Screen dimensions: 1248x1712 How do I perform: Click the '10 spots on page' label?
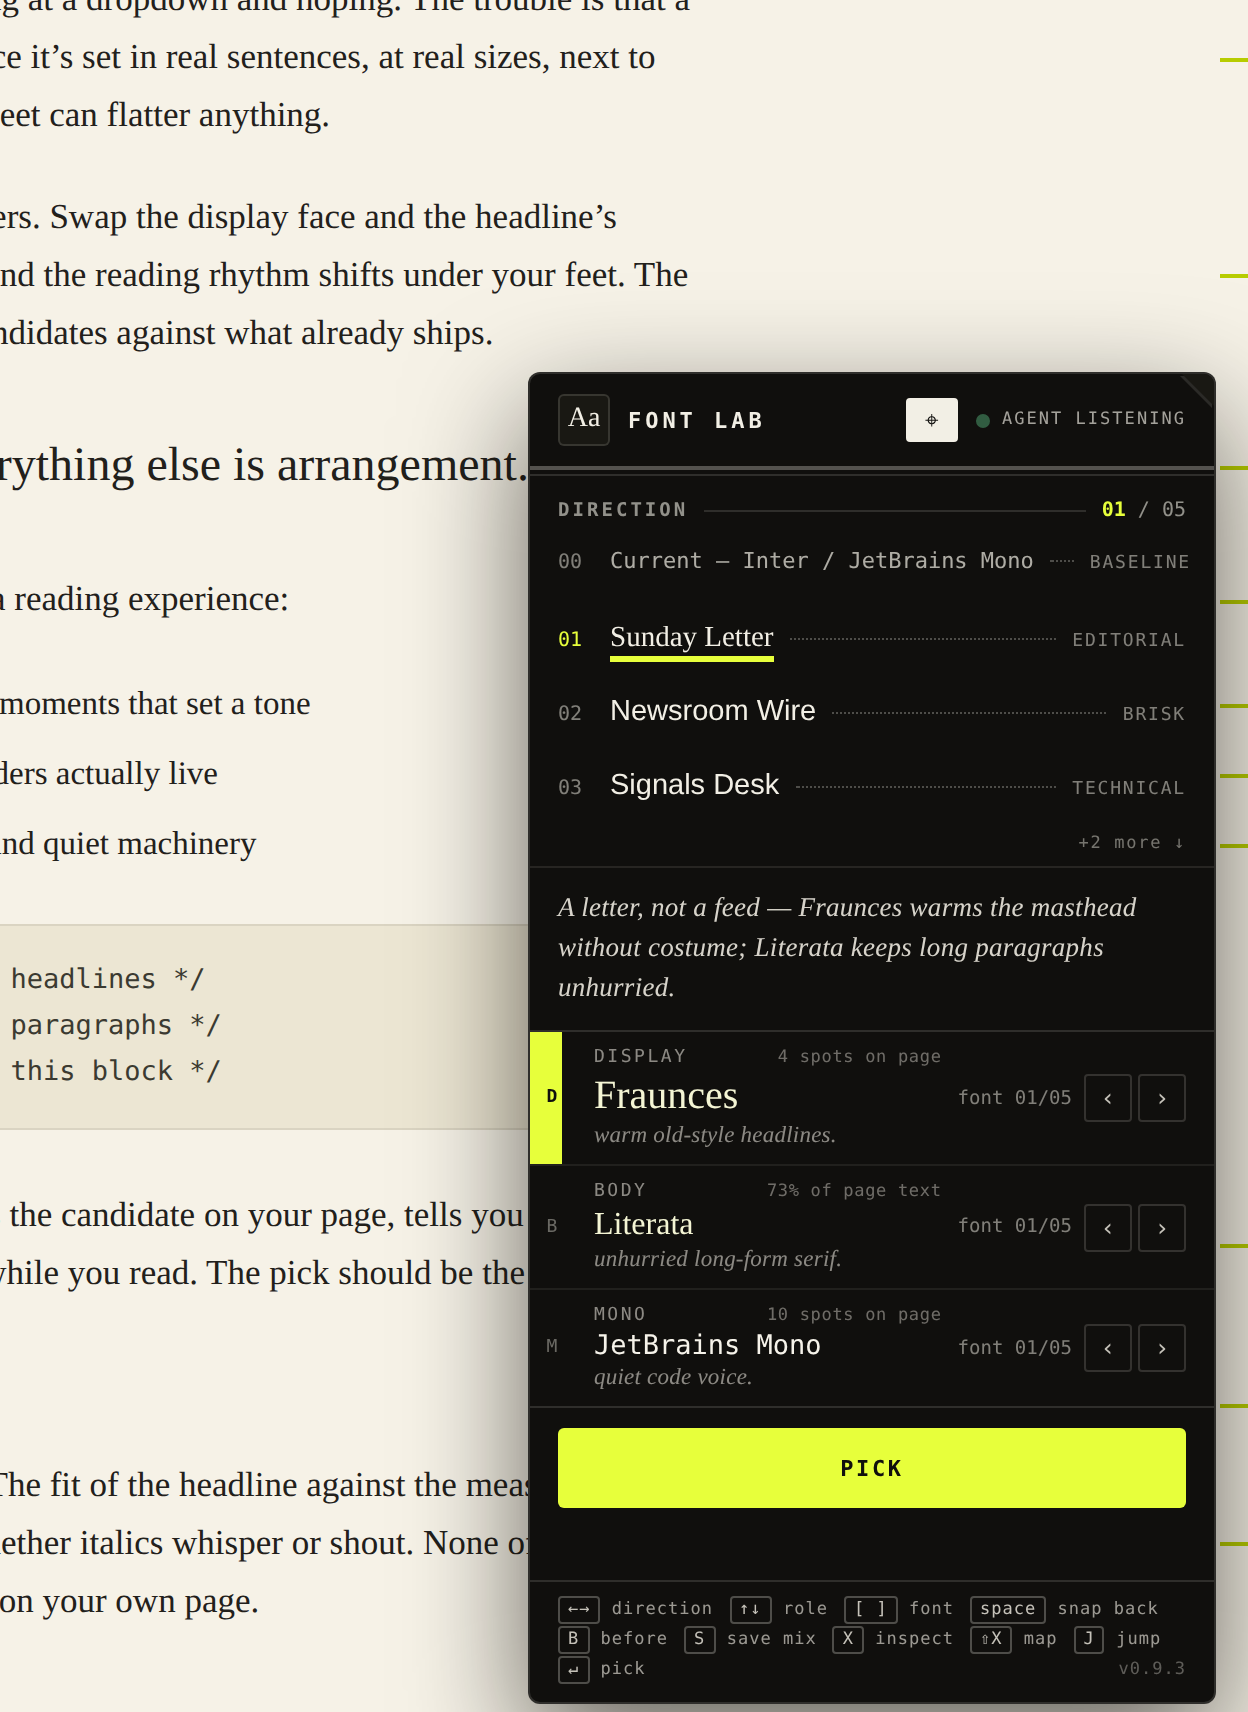click(854, 1314)
